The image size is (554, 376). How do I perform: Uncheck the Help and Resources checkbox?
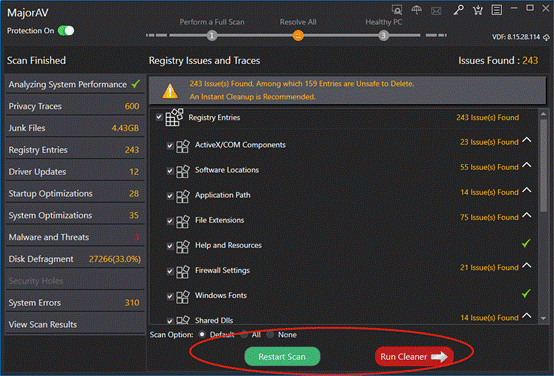170,246
